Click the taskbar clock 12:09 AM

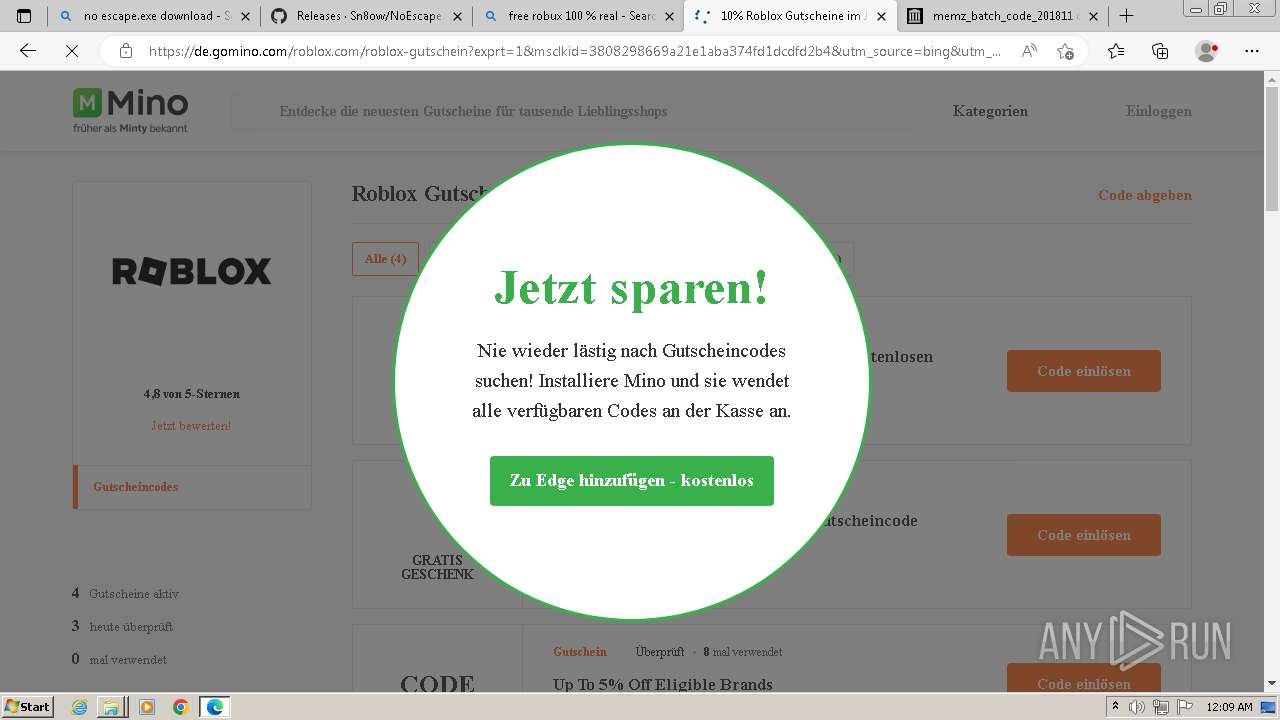(1229, 707)
